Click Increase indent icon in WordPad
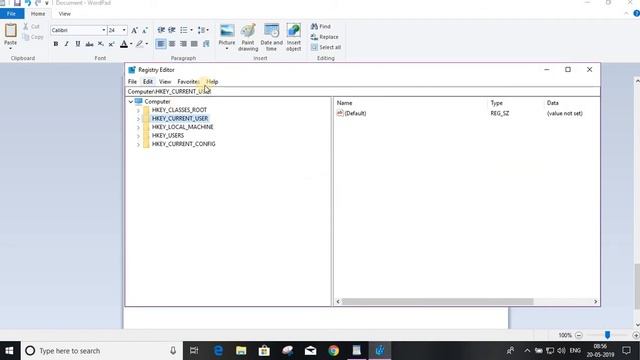The image size is (640, 360). click(172, 30)
